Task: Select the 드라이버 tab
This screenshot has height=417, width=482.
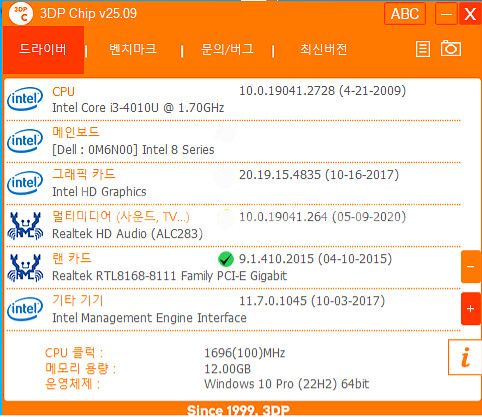Action: point(43,50)
